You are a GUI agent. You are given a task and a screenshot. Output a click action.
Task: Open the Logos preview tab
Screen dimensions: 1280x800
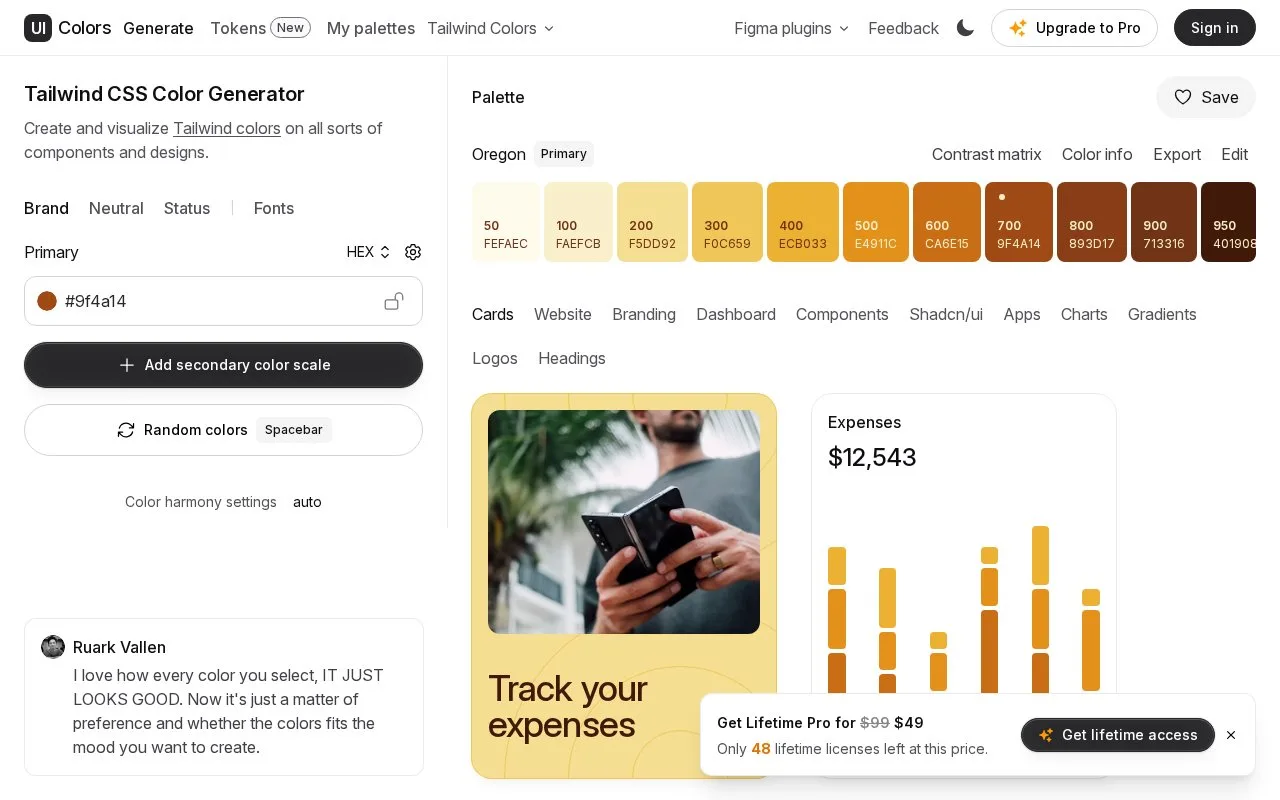495,358
